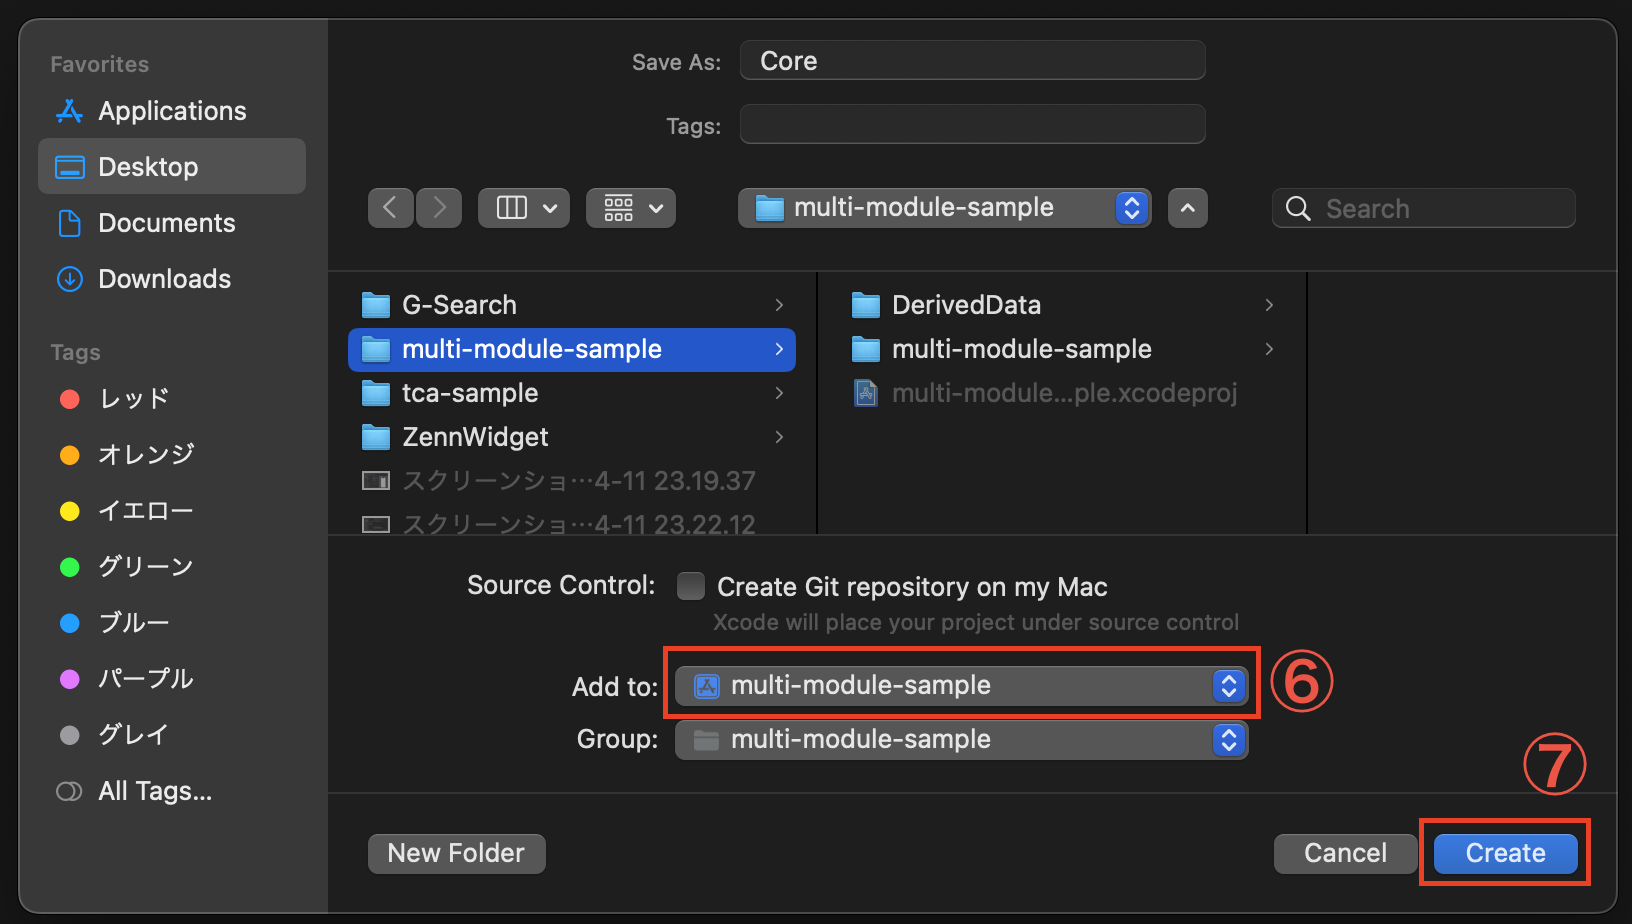Open Applications in the sidebar

tap(172, 111)
